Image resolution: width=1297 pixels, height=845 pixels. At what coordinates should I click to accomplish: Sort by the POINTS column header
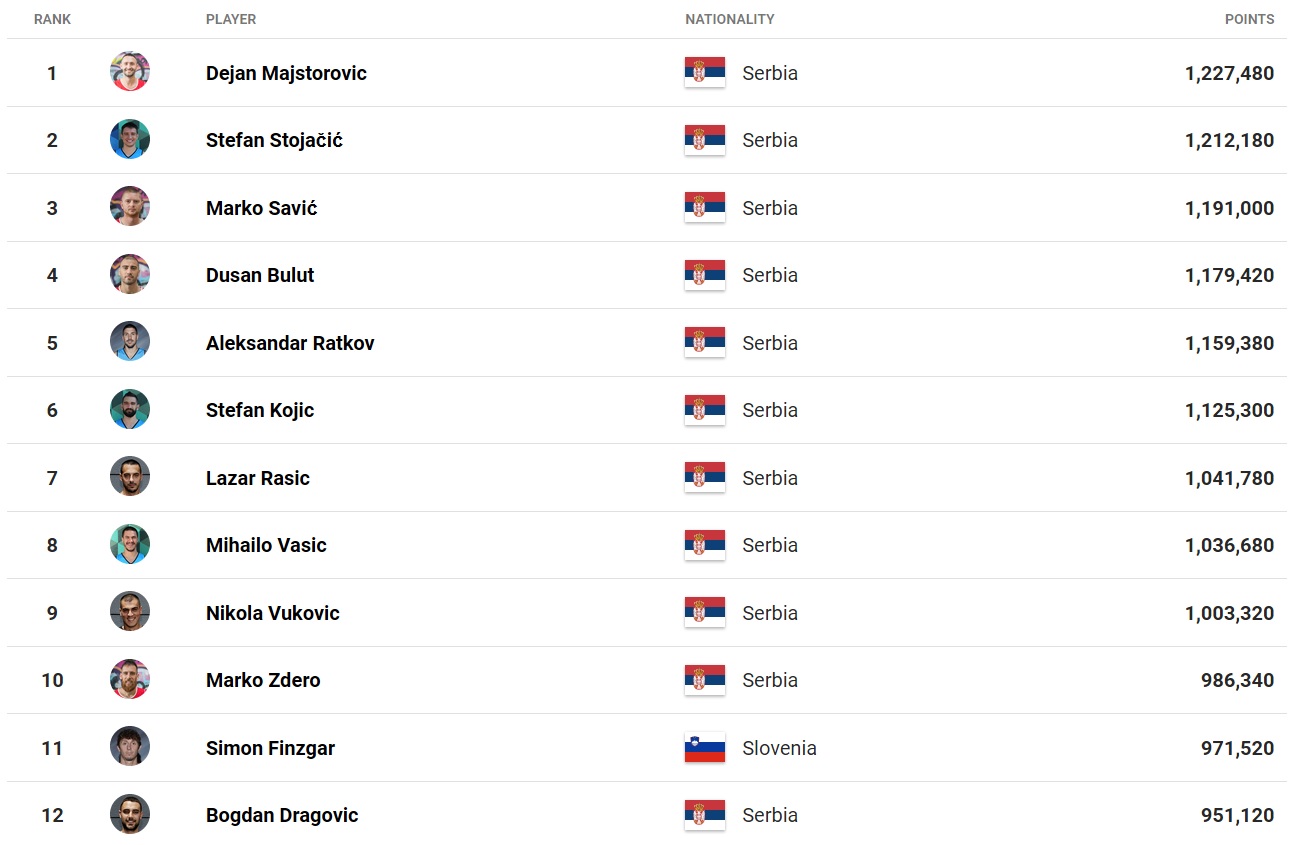point(1249,19)
